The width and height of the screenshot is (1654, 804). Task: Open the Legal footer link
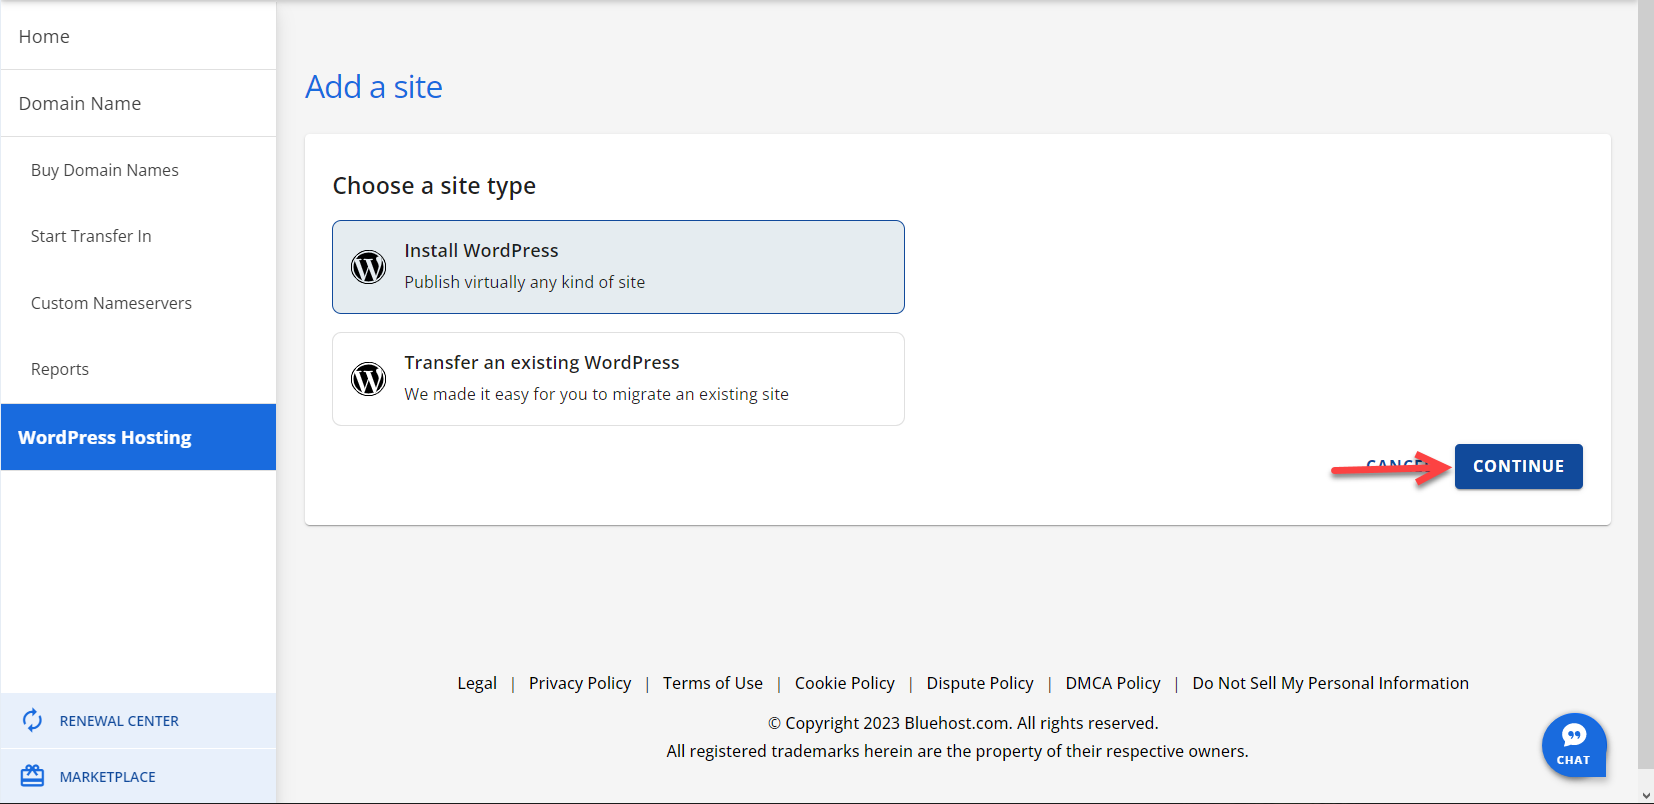tap(477, 683)
